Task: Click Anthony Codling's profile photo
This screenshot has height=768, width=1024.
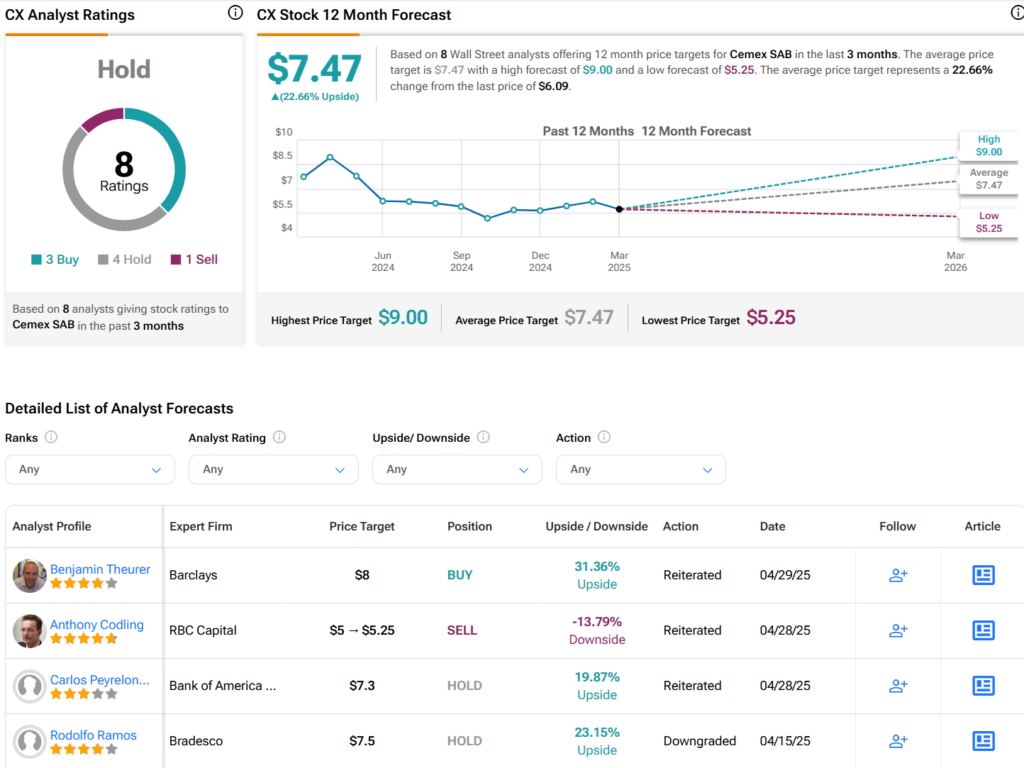Action: click(x=29, y=631)
